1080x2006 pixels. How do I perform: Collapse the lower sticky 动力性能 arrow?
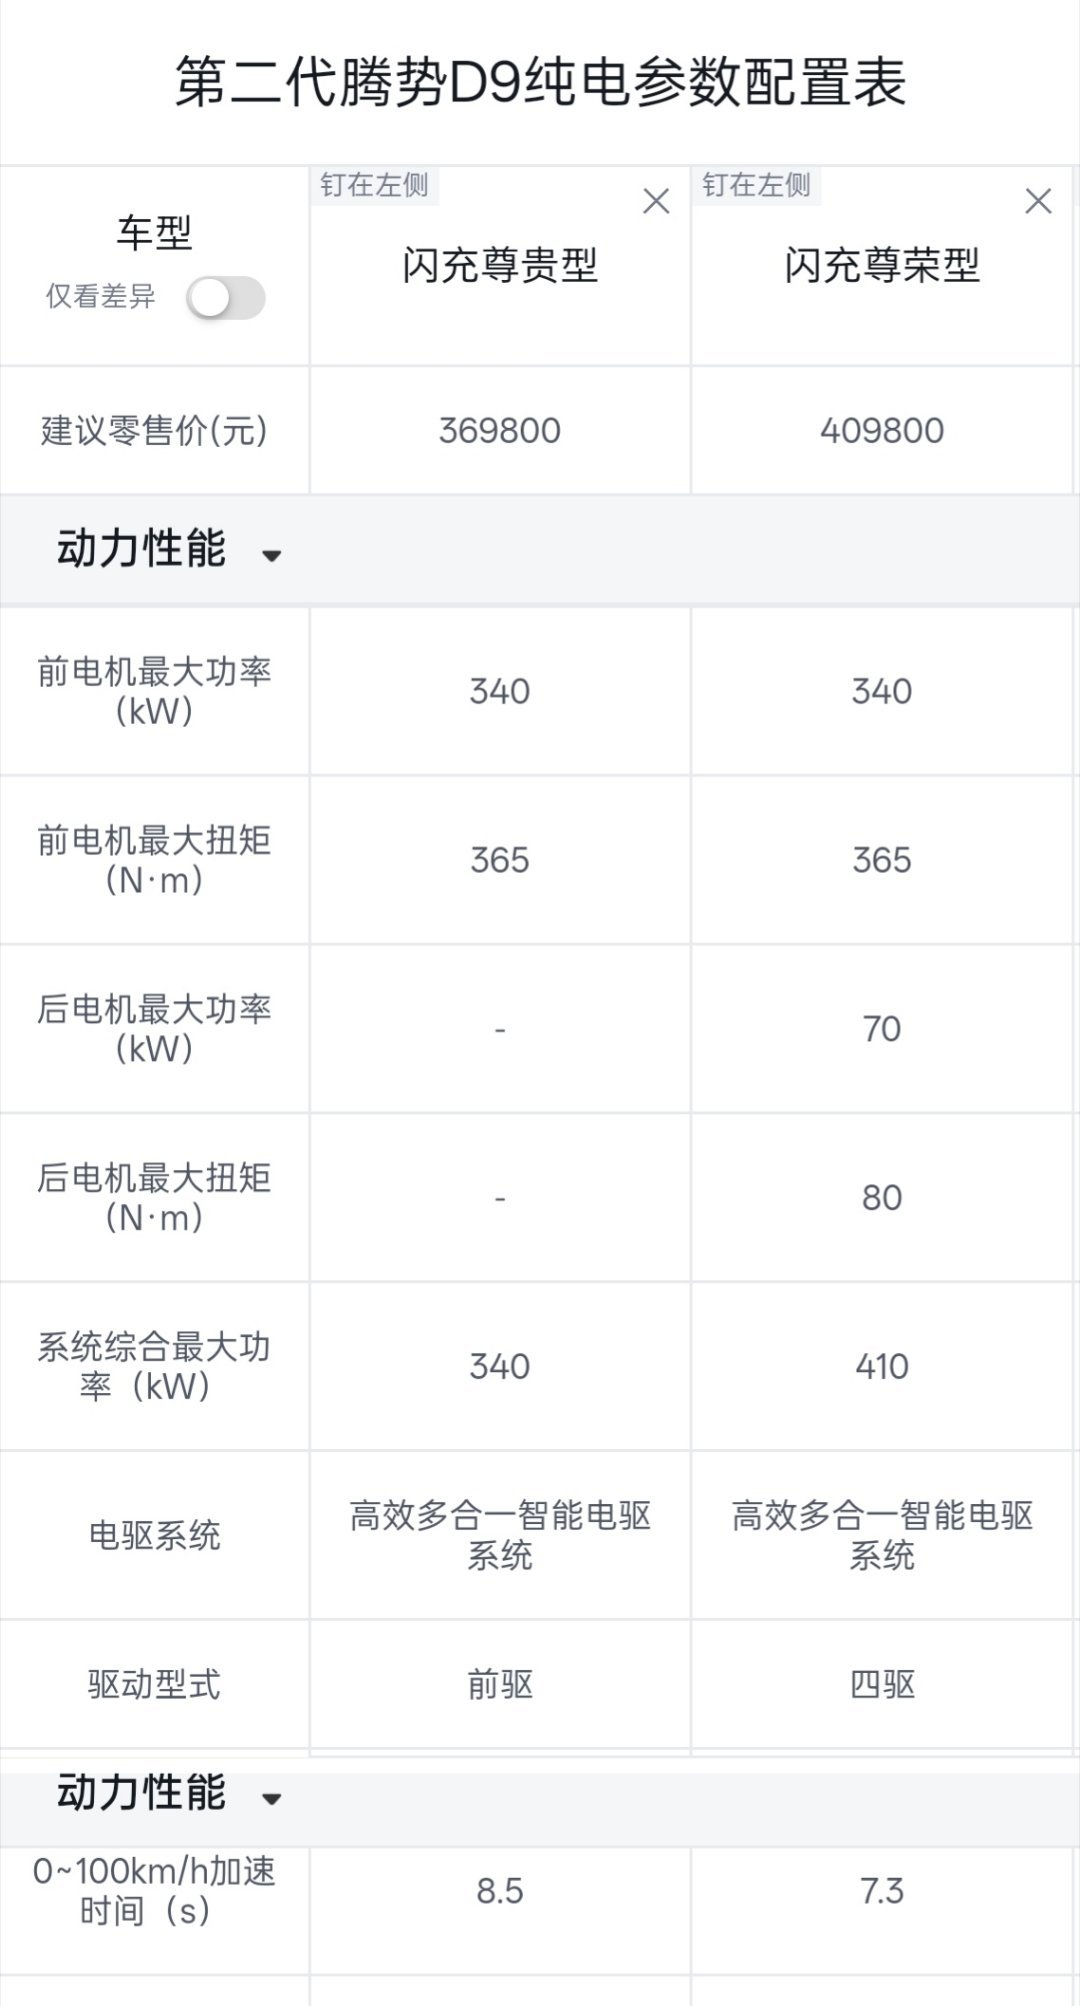[x=271, y=1799]
